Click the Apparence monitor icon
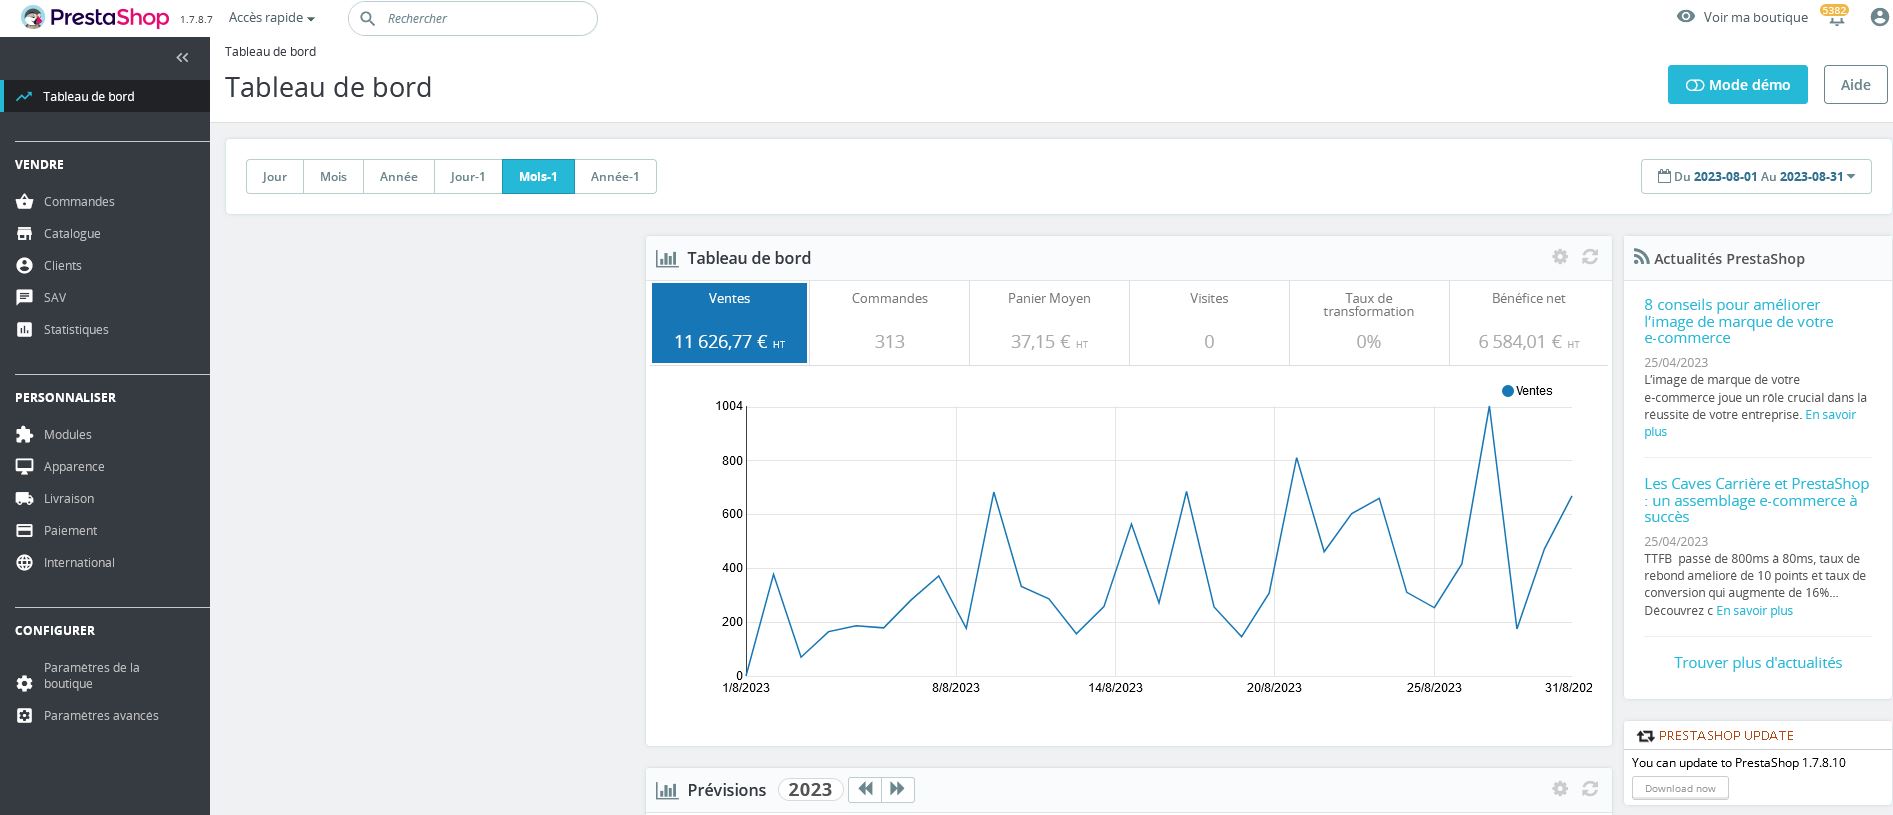Screen dimensions: 1893x815 click(x=25, y=467)
